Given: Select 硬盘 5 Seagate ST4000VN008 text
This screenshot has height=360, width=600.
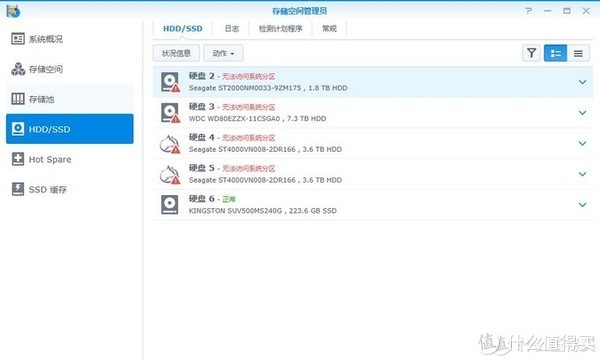Looking at the screenshot, I should coord(265,180).
